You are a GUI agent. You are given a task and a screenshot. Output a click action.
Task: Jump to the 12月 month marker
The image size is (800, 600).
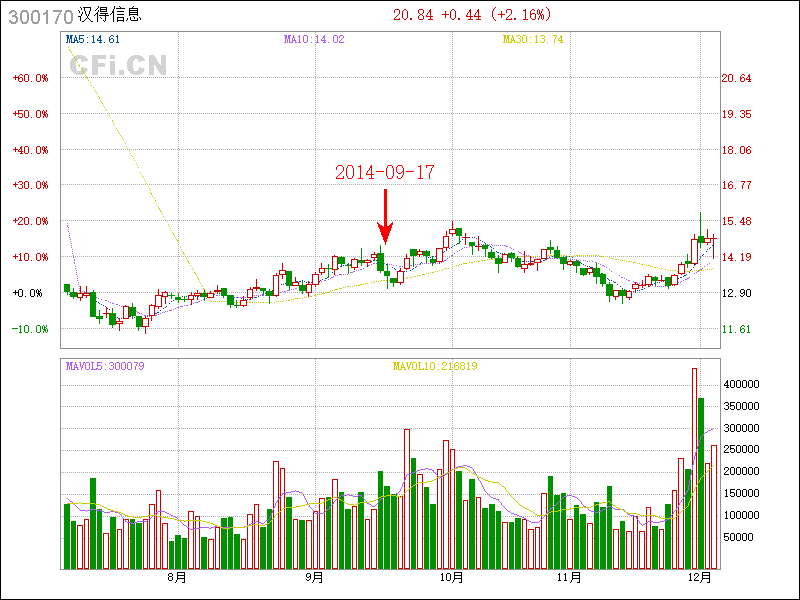coord(701,577)
